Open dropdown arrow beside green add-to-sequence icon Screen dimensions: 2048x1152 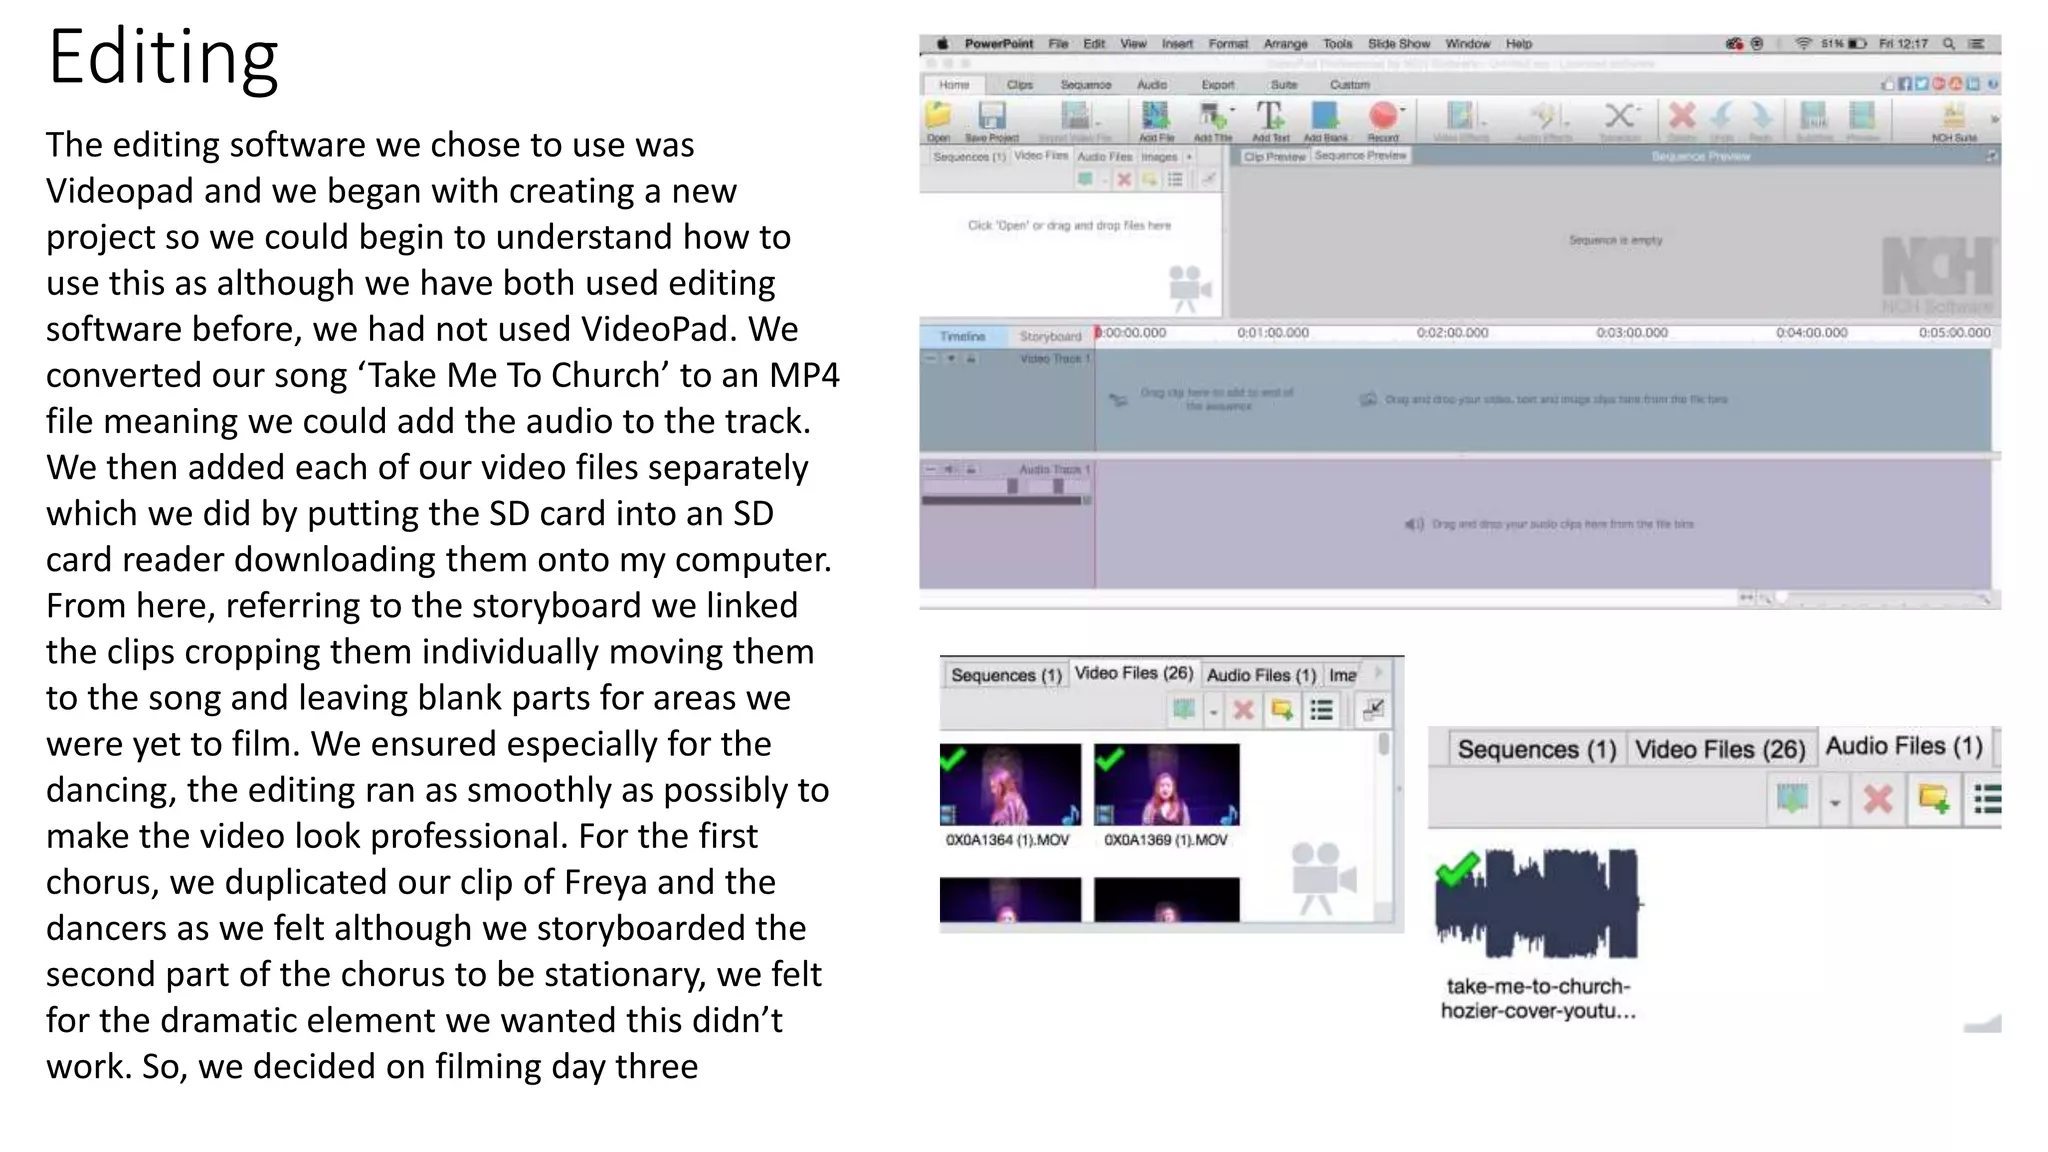(1834, 803)
